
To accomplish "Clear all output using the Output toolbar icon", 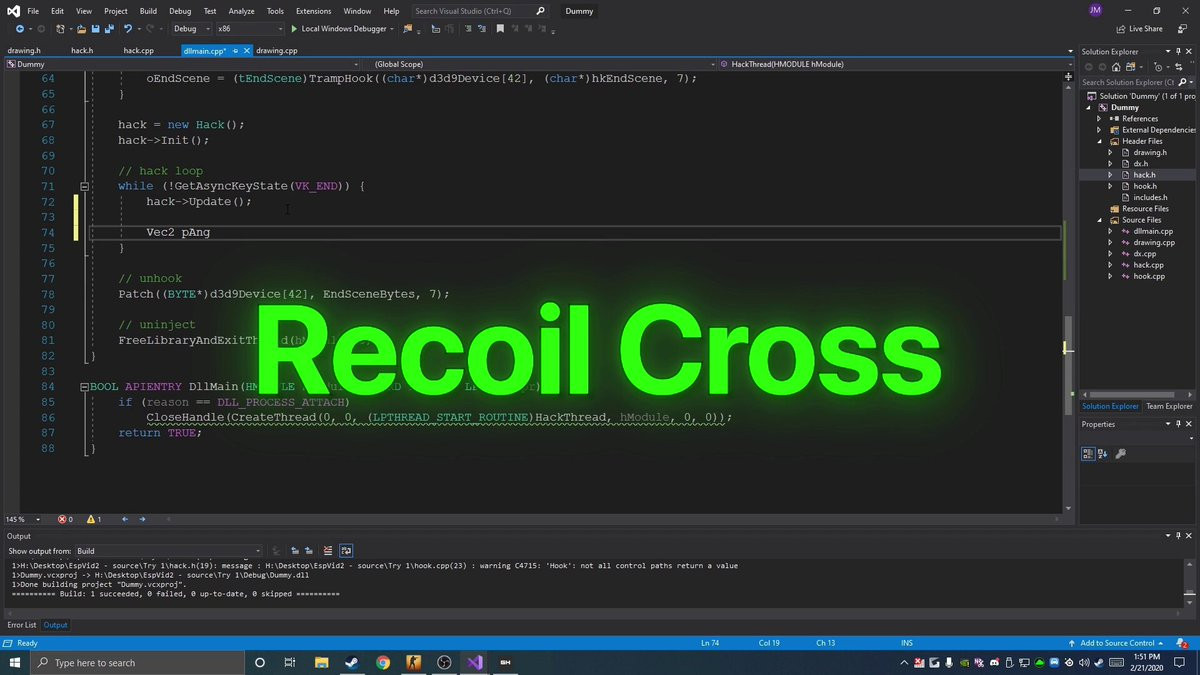I will tap(328, 551).
